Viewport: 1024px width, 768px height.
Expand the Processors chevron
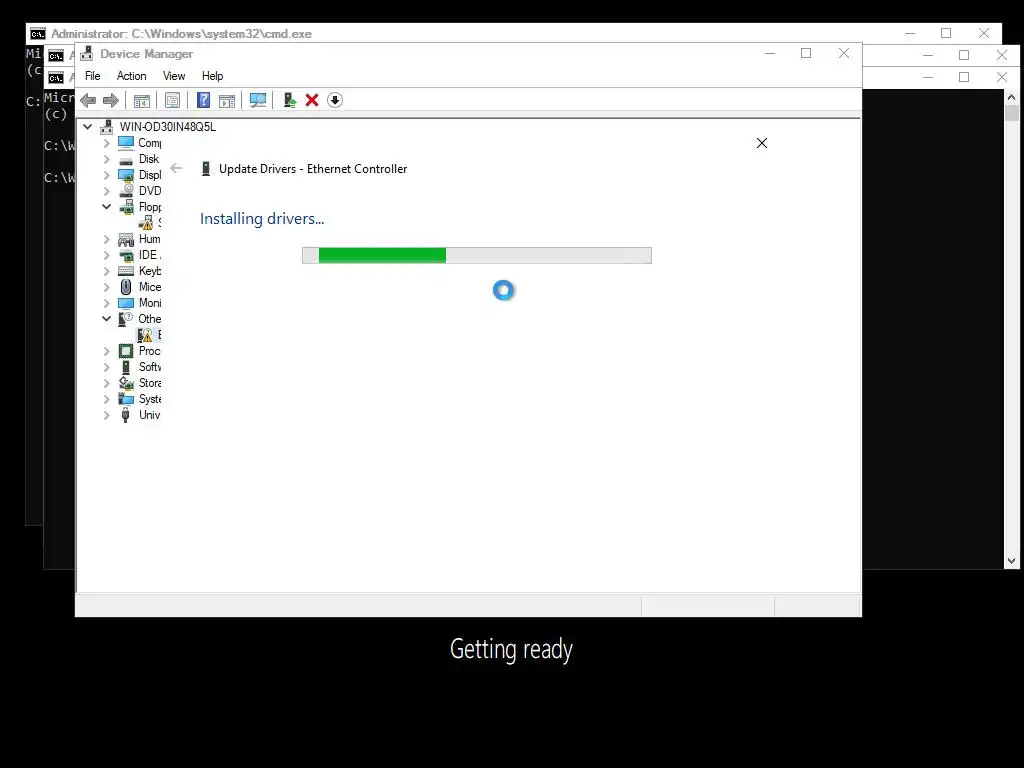106,351
